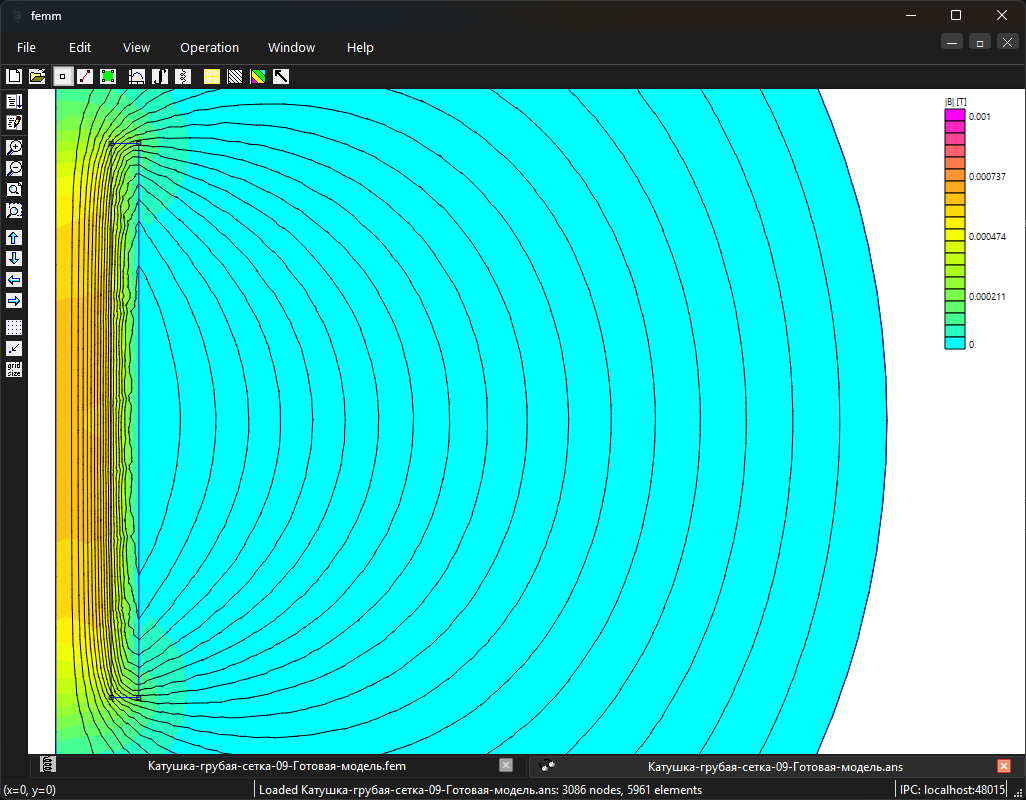Open the Help menu
This screenshot has height=800, width=1026.
360,48
